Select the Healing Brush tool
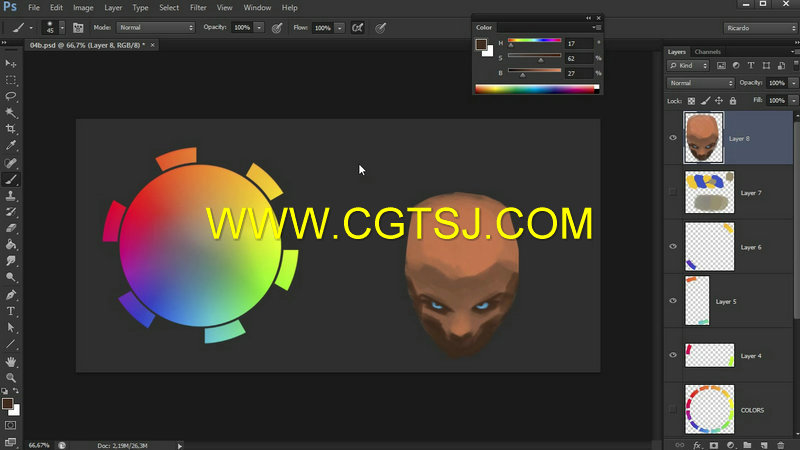Image resolution: width=800 pixels, height=450 pixels. pyautogui.click(x=11, y=163)
